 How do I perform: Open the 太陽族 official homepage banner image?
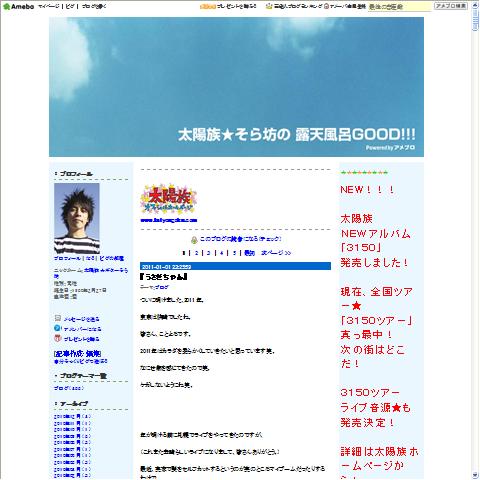click(x=169, y=199)
